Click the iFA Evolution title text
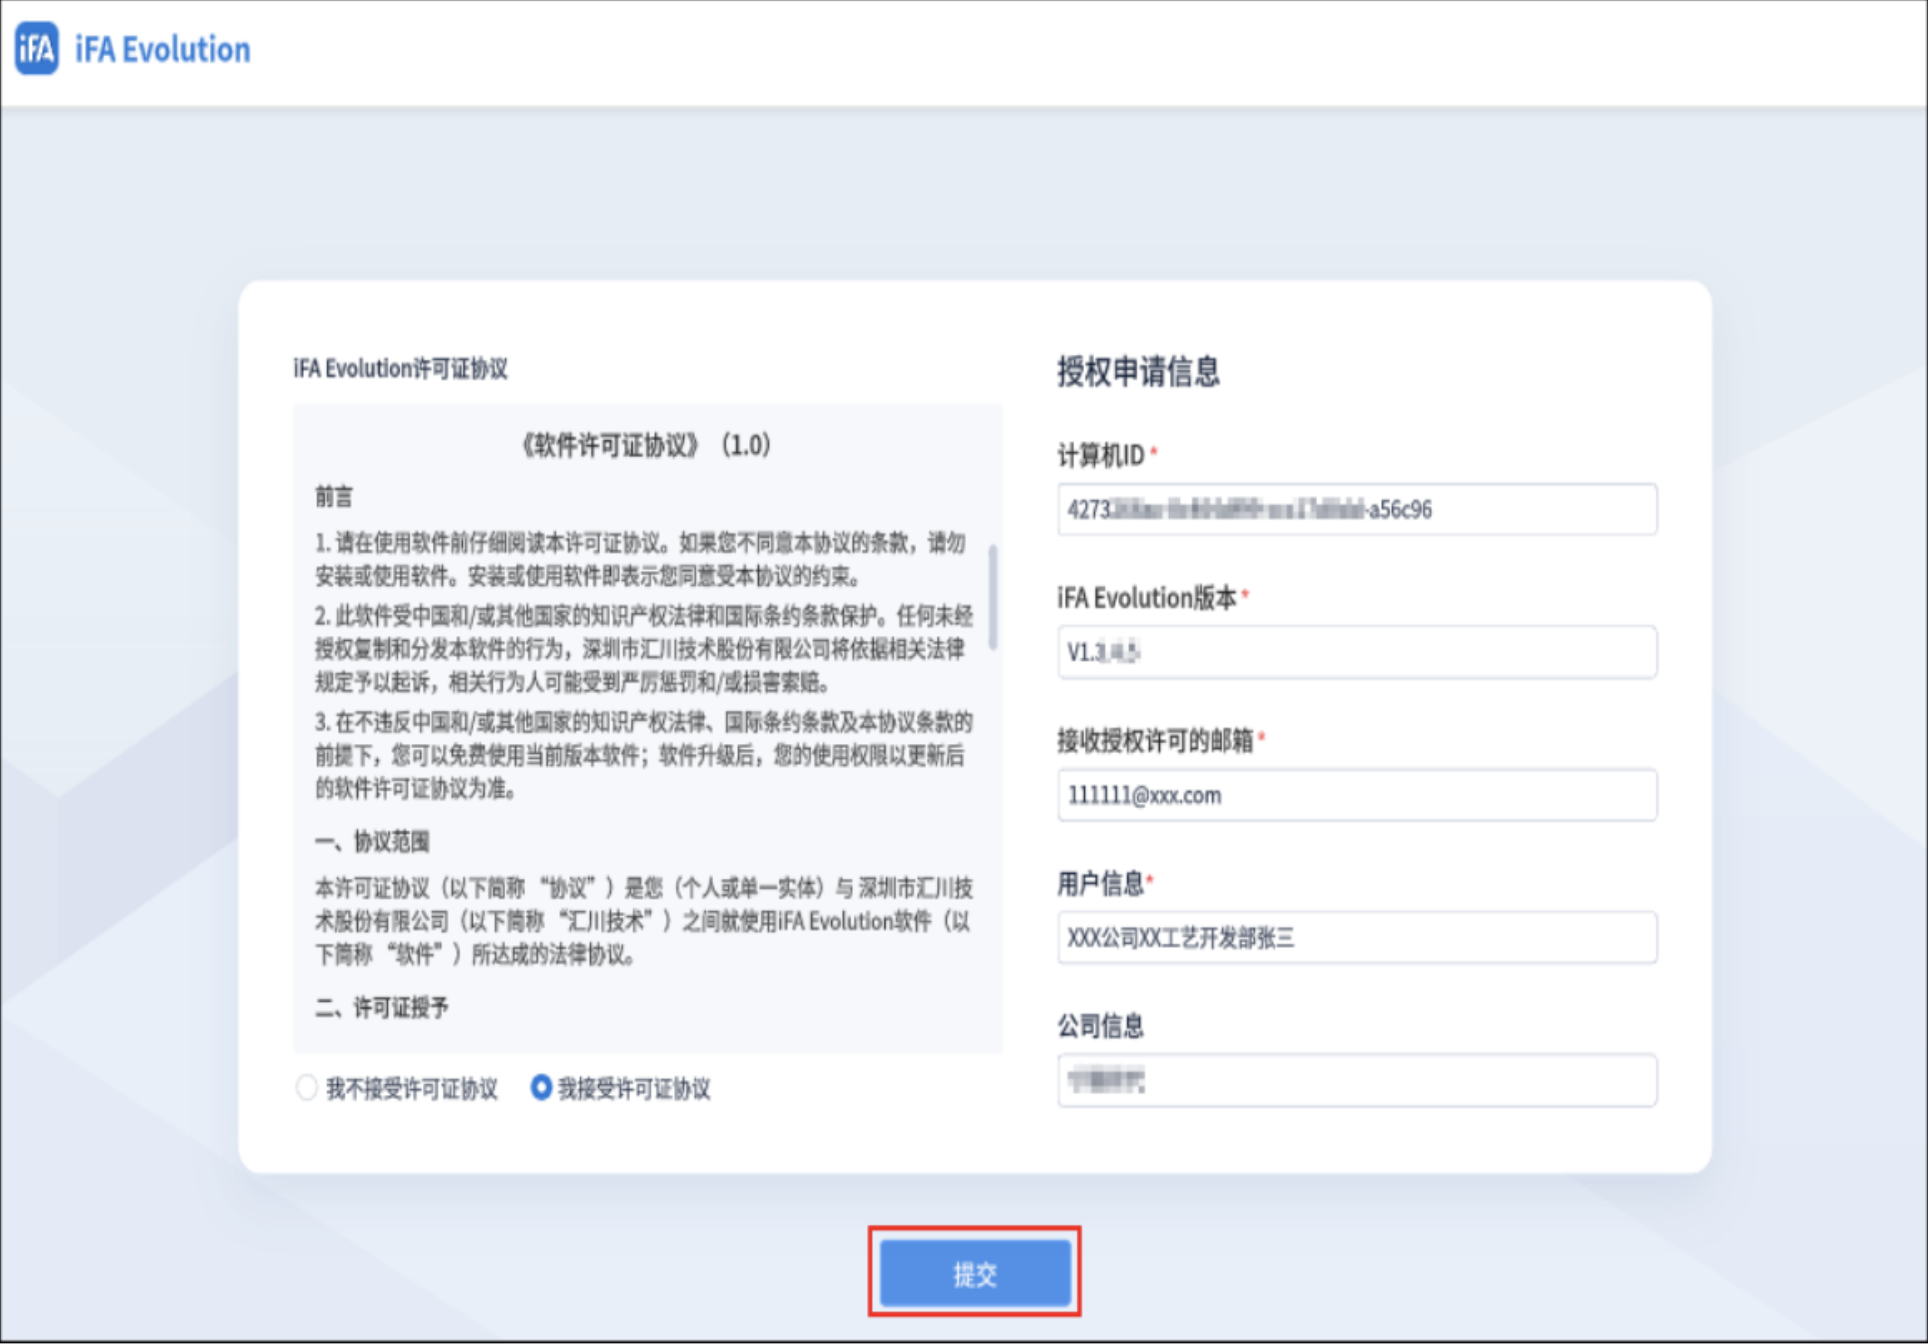Viewport: 1928px width, 1344px height. pyautogui.click(x=162, y=49)
